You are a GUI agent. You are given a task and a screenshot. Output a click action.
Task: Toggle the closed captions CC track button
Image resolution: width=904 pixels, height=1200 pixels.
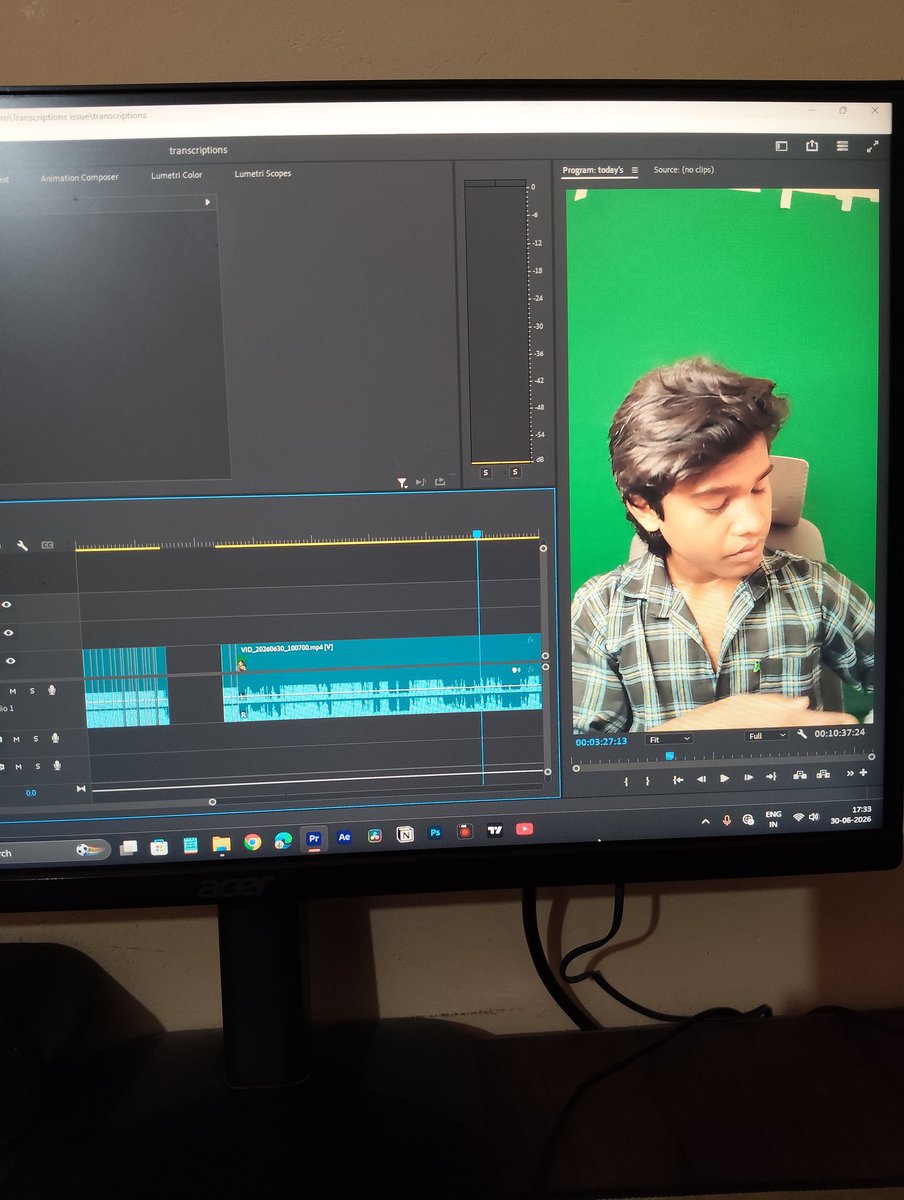click(x=47, y=545)
